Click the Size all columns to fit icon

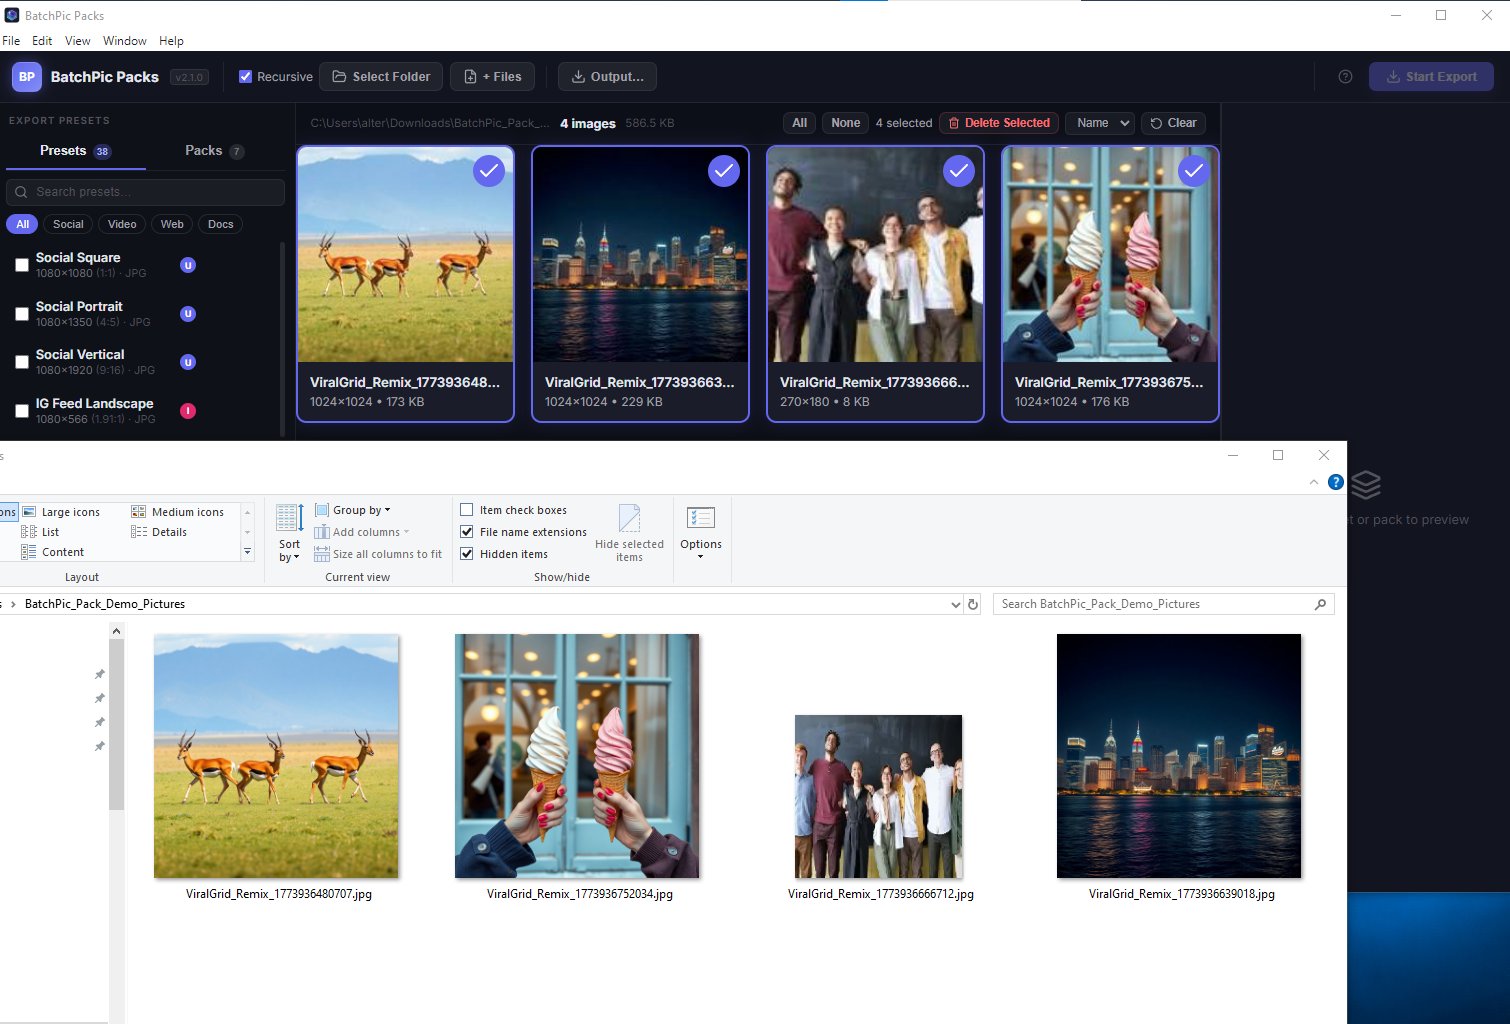322,554
